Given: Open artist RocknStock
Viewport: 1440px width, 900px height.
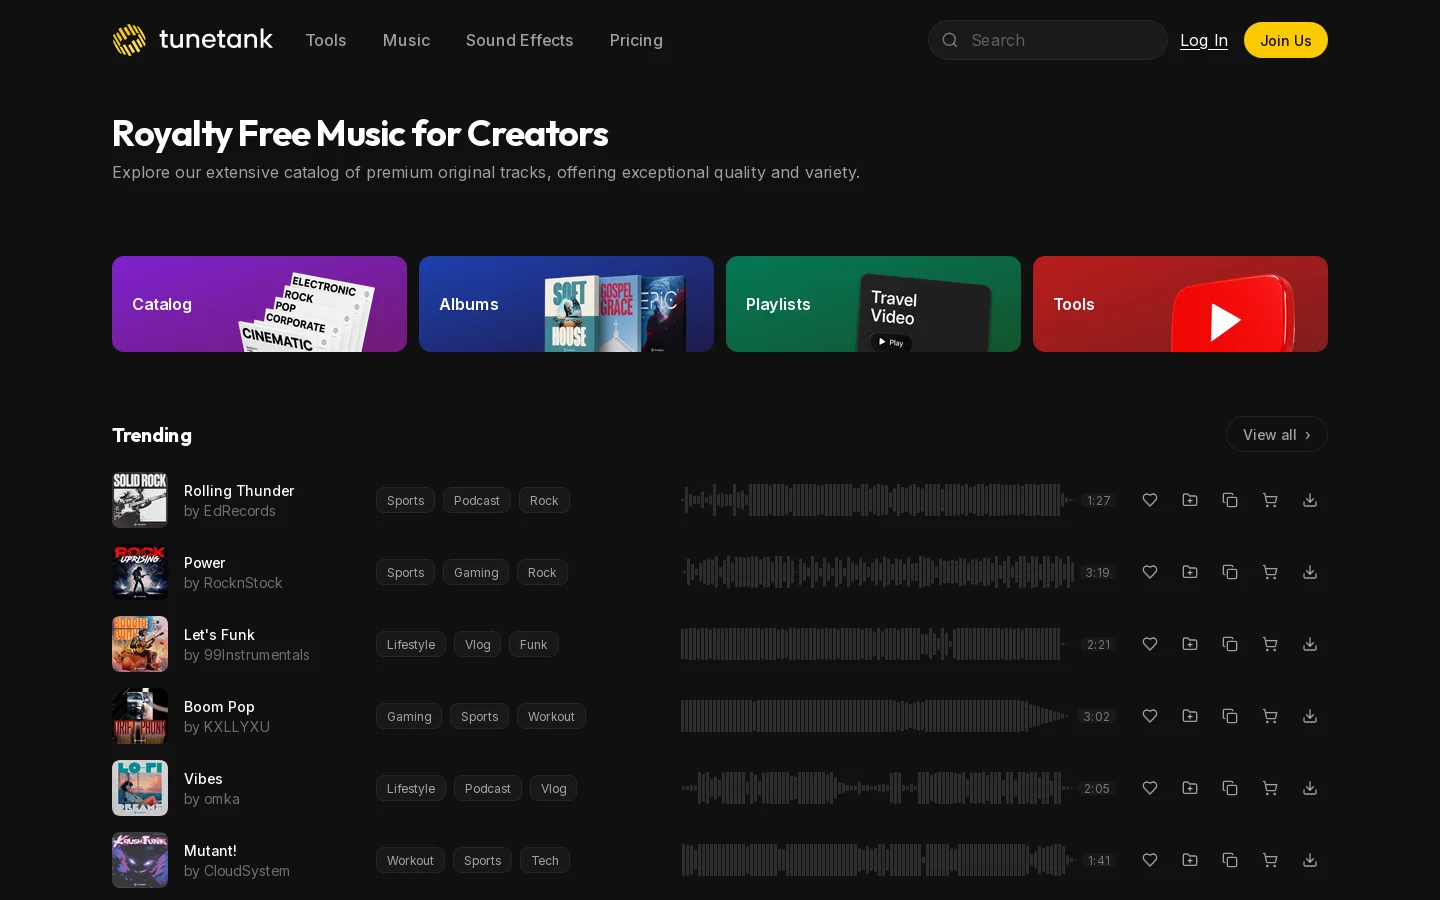Looking at the screenshot, I should coord(243,583).
